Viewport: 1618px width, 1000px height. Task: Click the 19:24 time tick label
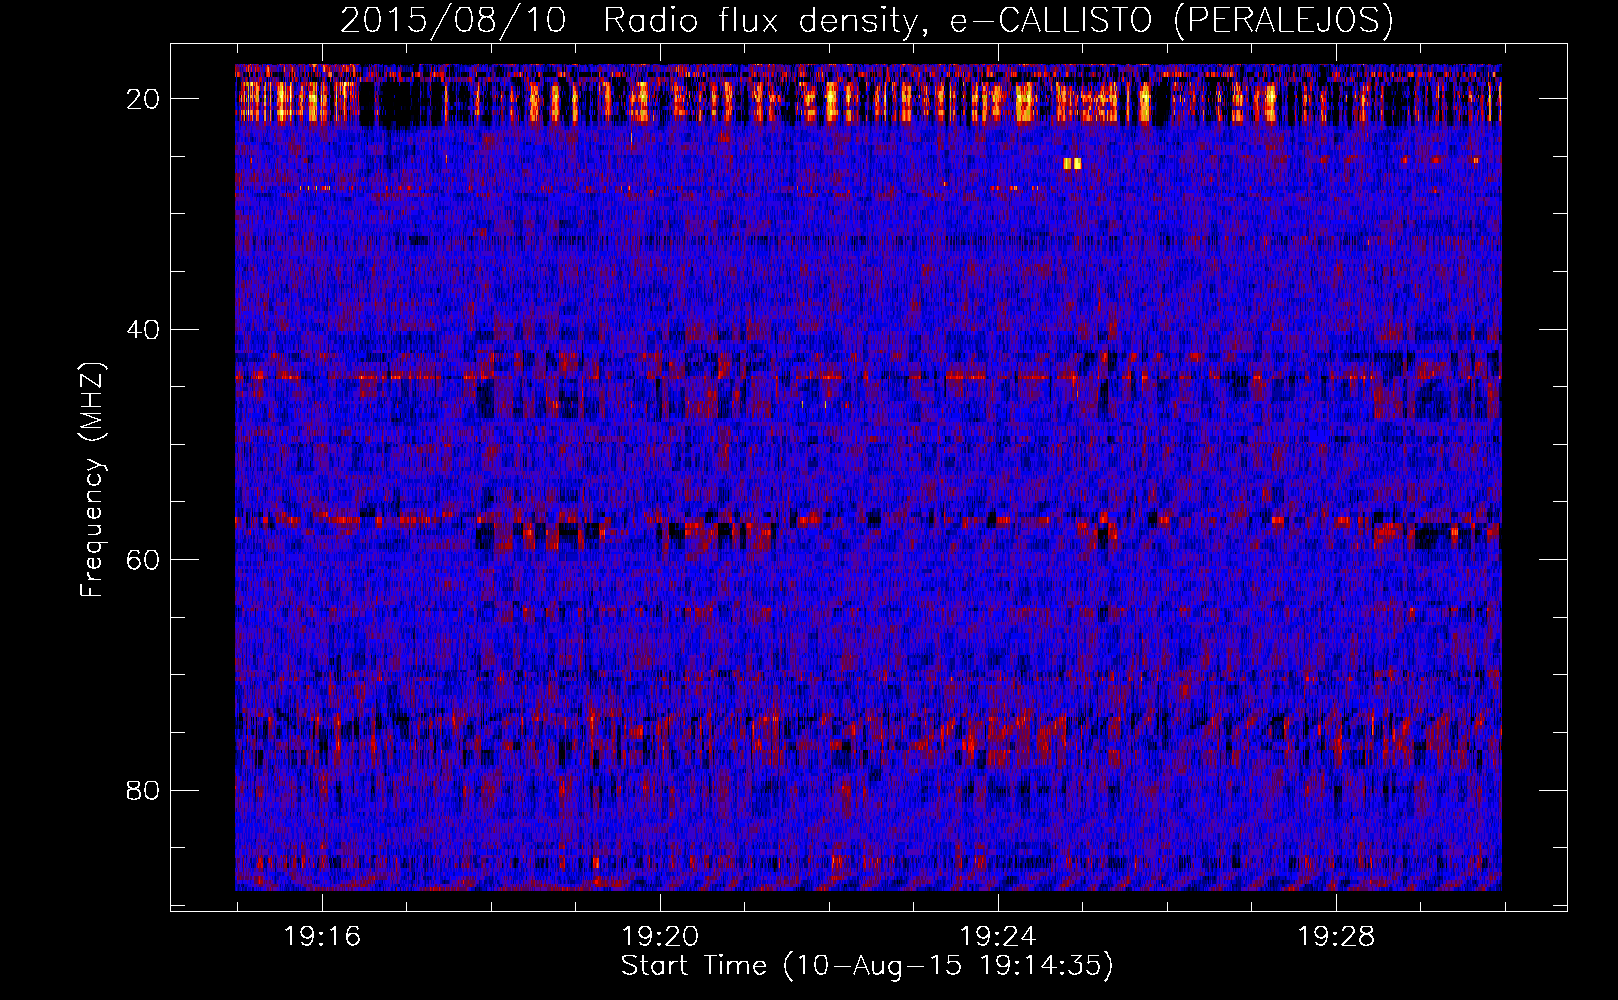[x=998, y=937]
